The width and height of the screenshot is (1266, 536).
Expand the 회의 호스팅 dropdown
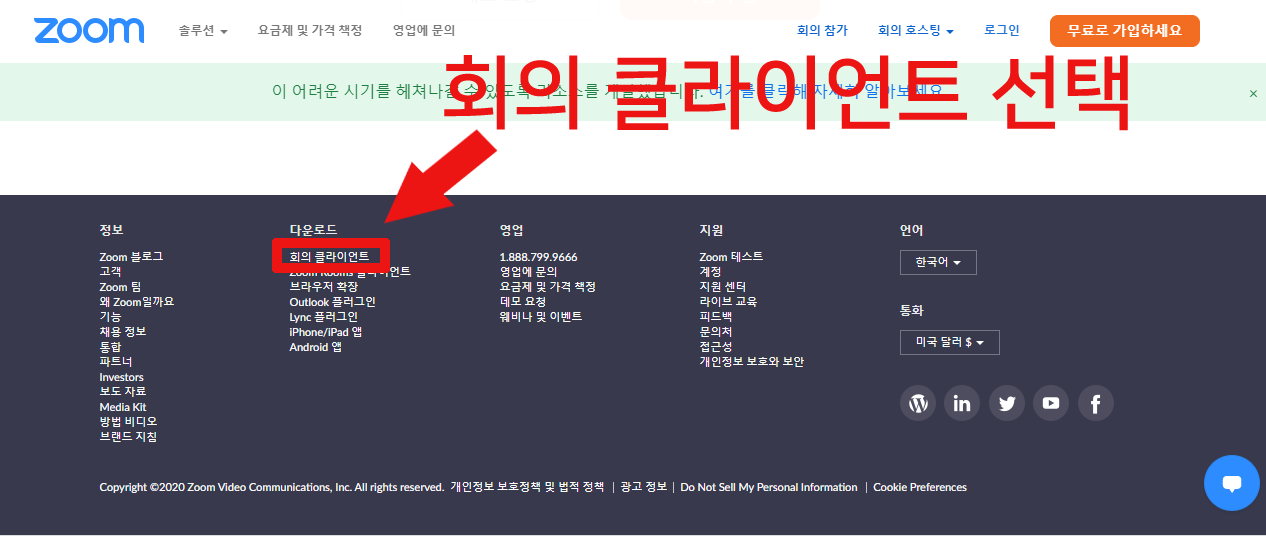click(x=915, y=31)
